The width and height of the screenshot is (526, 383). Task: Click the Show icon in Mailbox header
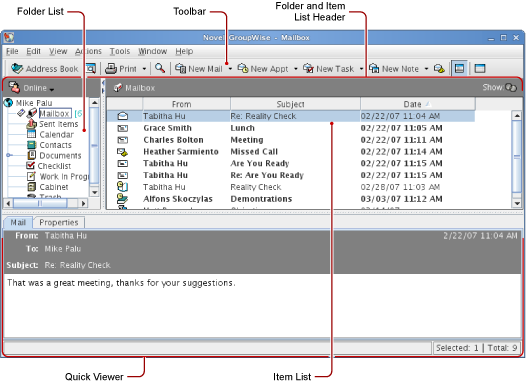point(511,88)
